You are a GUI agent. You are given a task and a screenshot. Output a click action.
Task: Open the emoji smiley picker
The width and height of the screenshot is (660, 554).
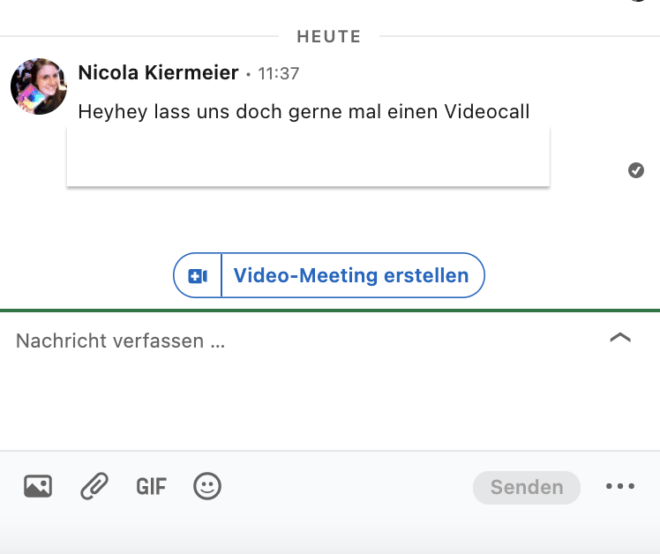[x=207, y=486]
